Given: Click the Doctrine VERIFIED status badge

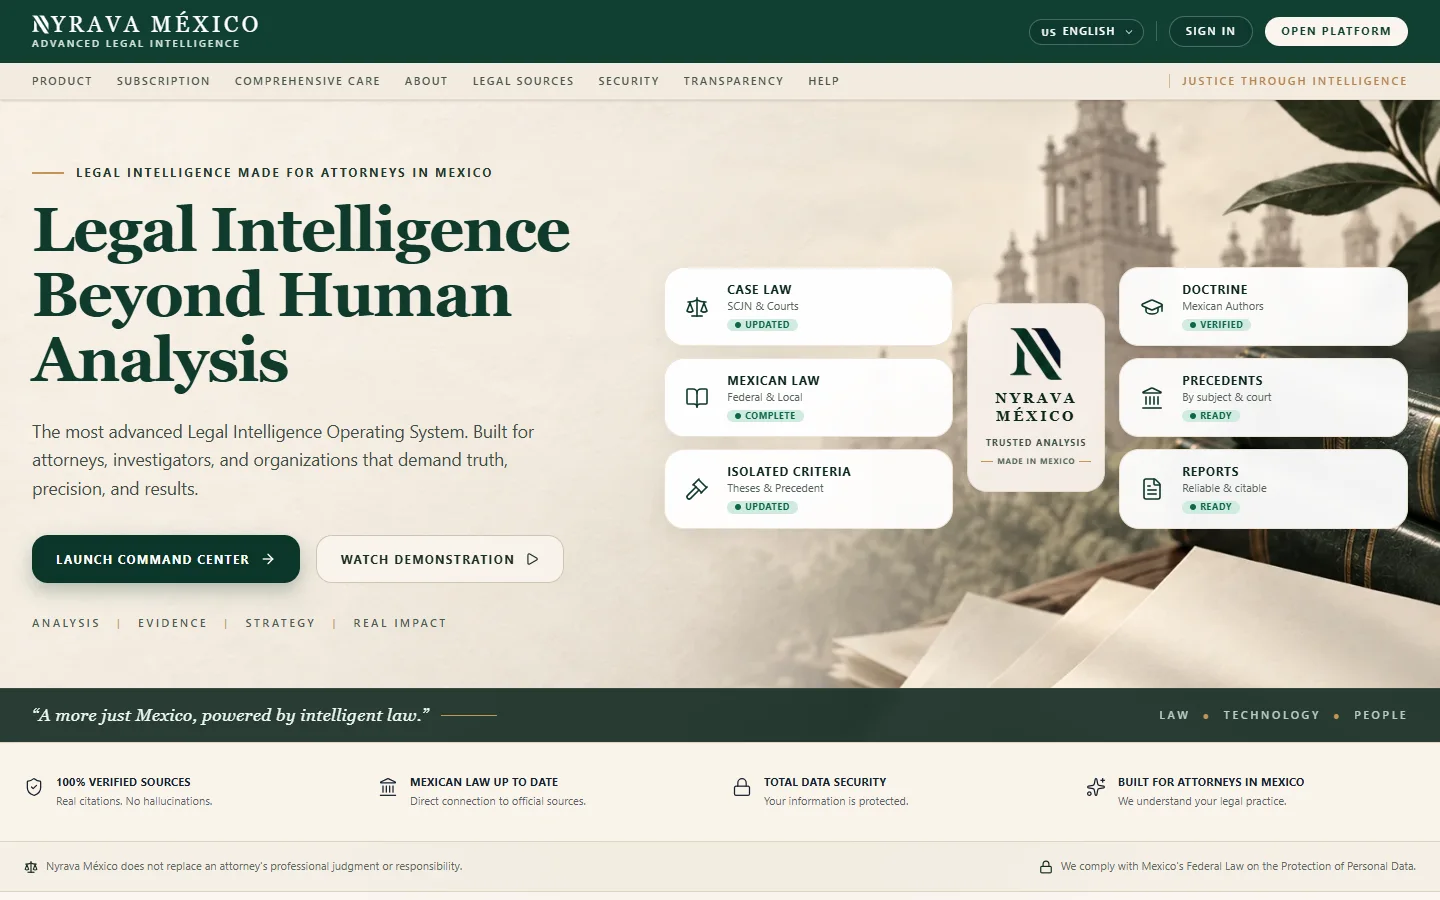Looking at the screenshot, I should (1216, 325).
